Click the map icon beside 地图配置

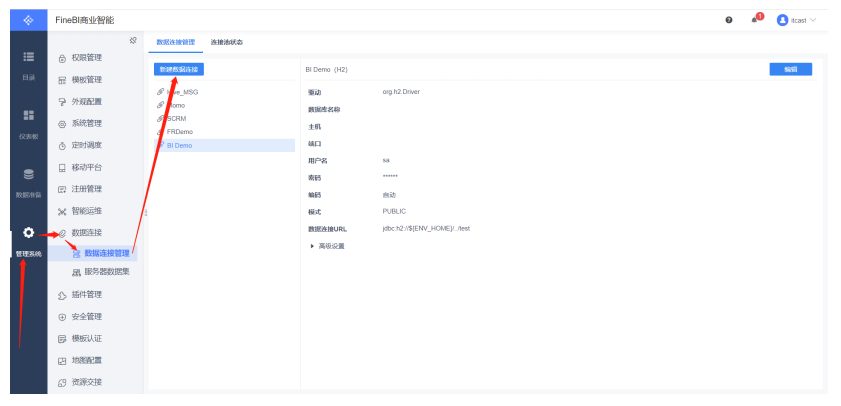click(x=62, y=361)
